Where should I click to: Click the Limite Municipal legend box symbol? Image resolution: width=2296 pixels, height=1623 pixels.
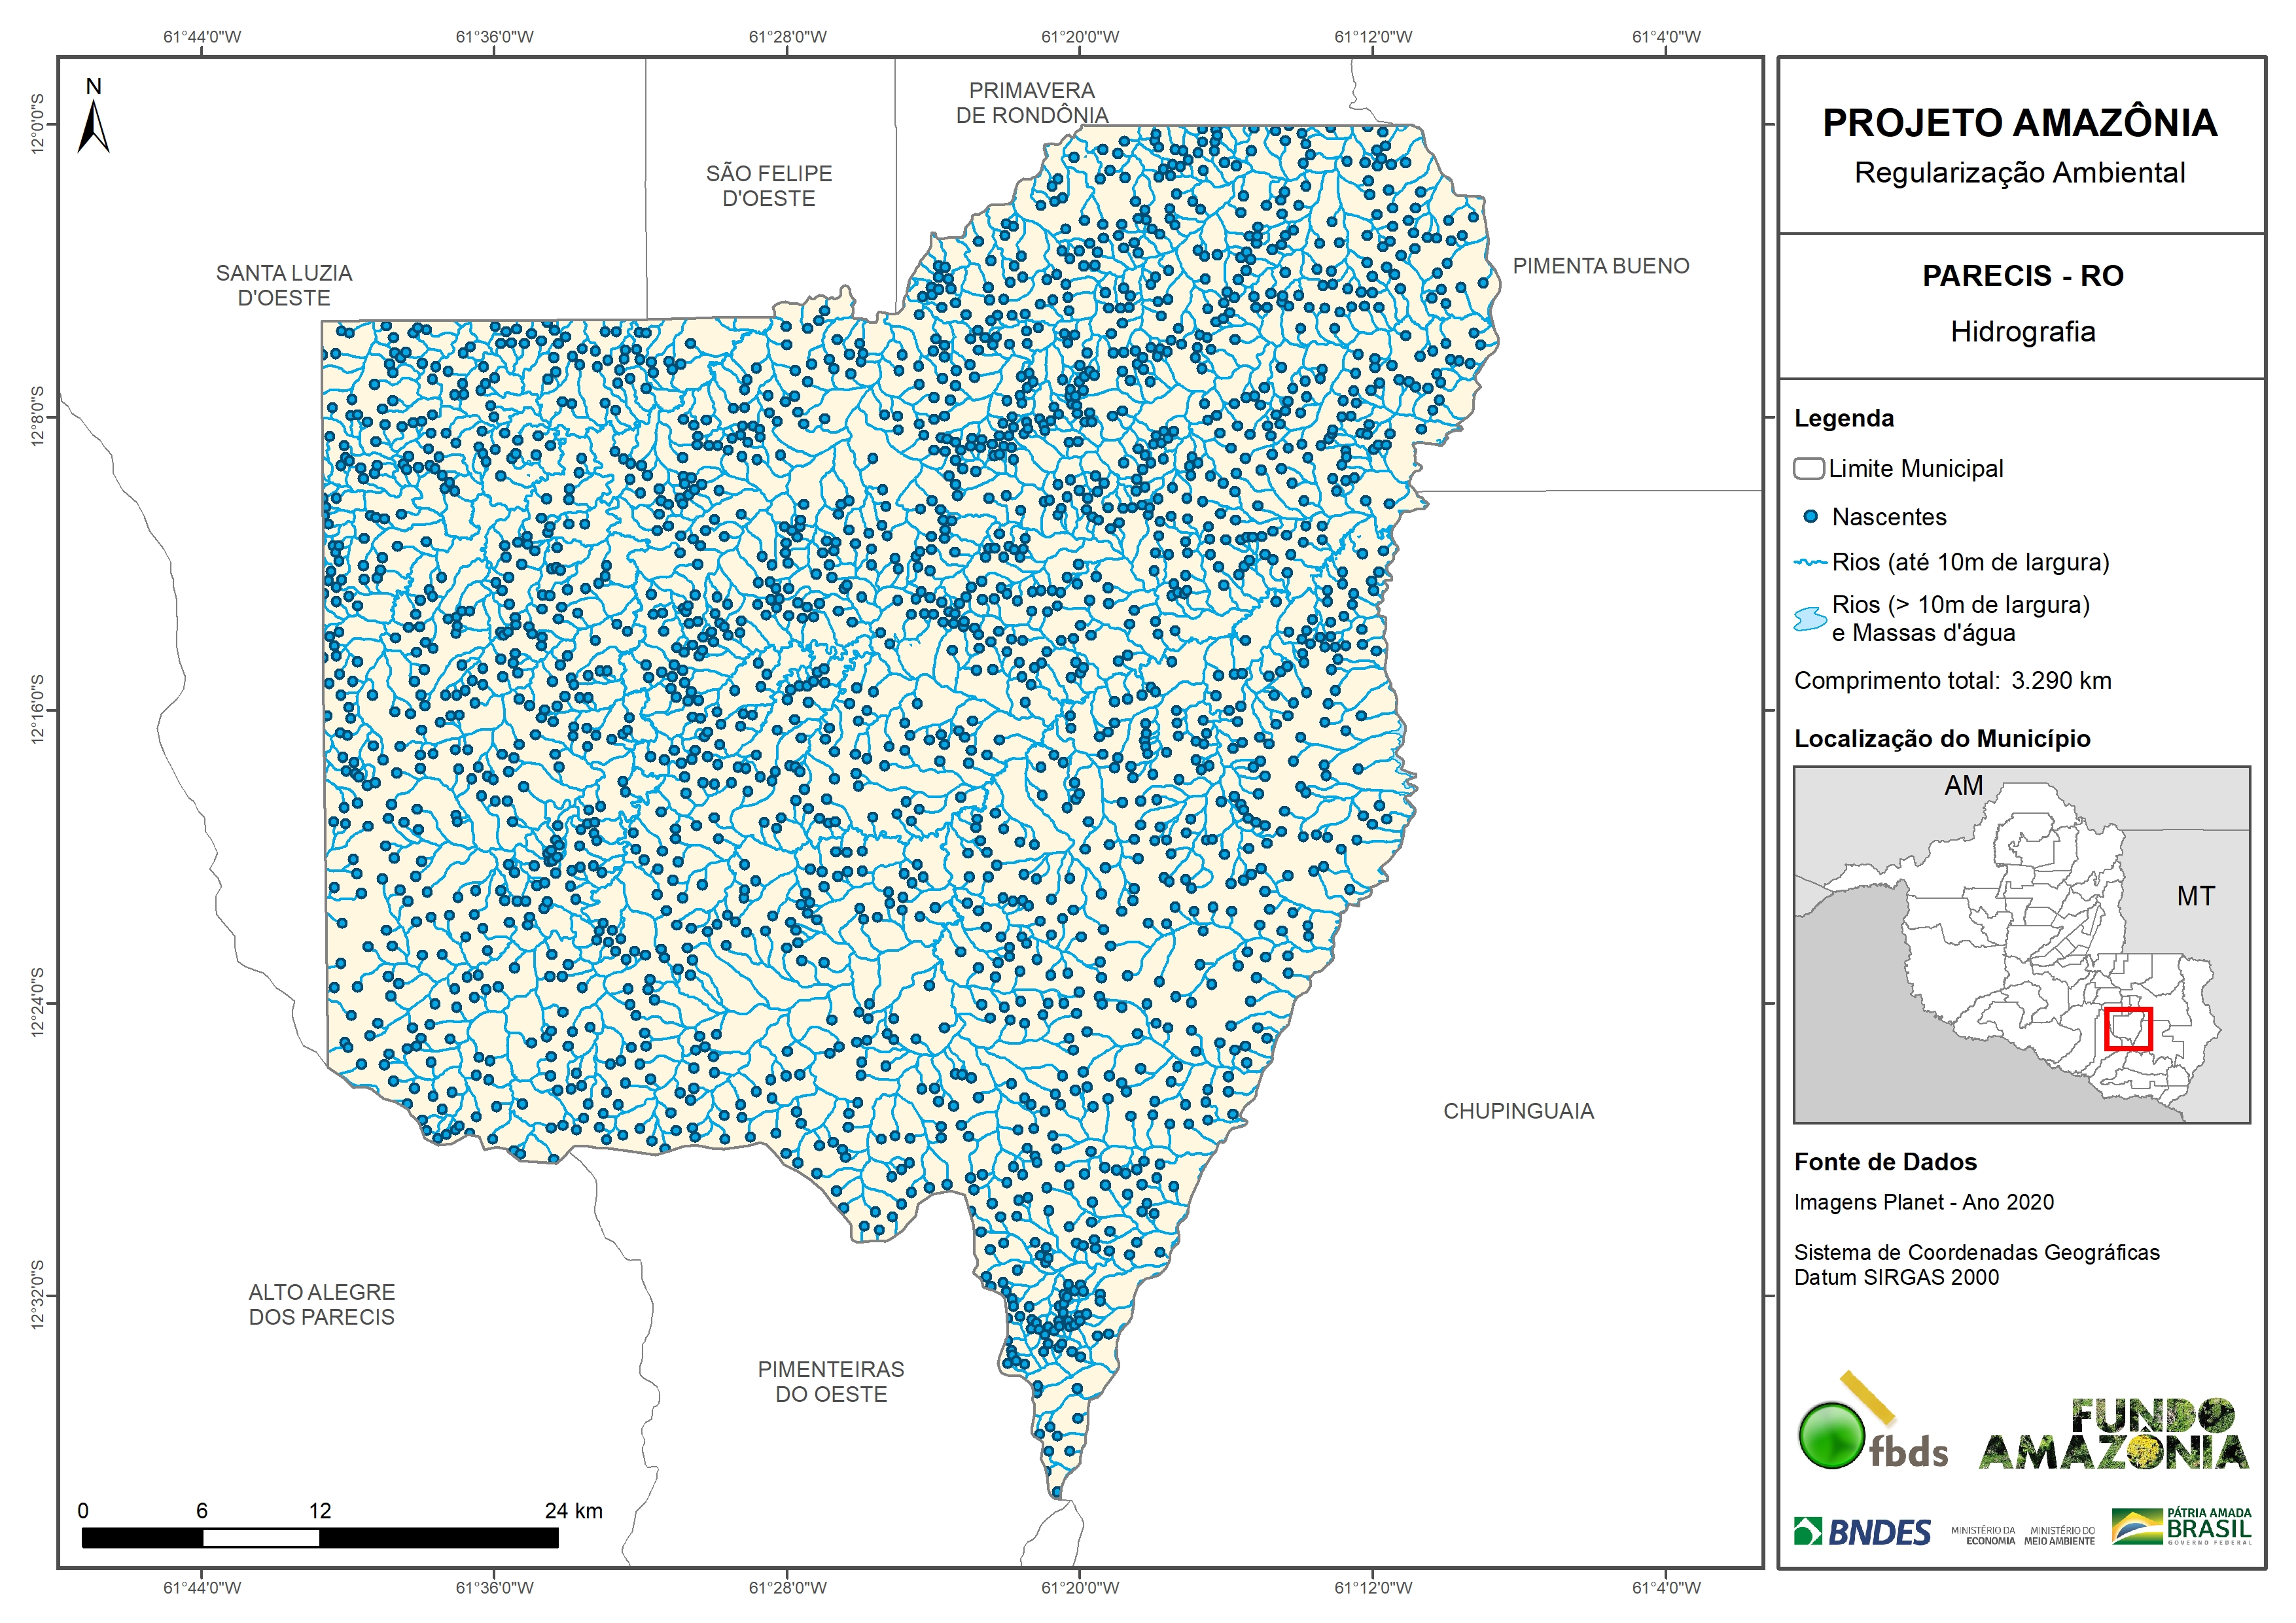pyautogui.click(x=1808, y=469)
